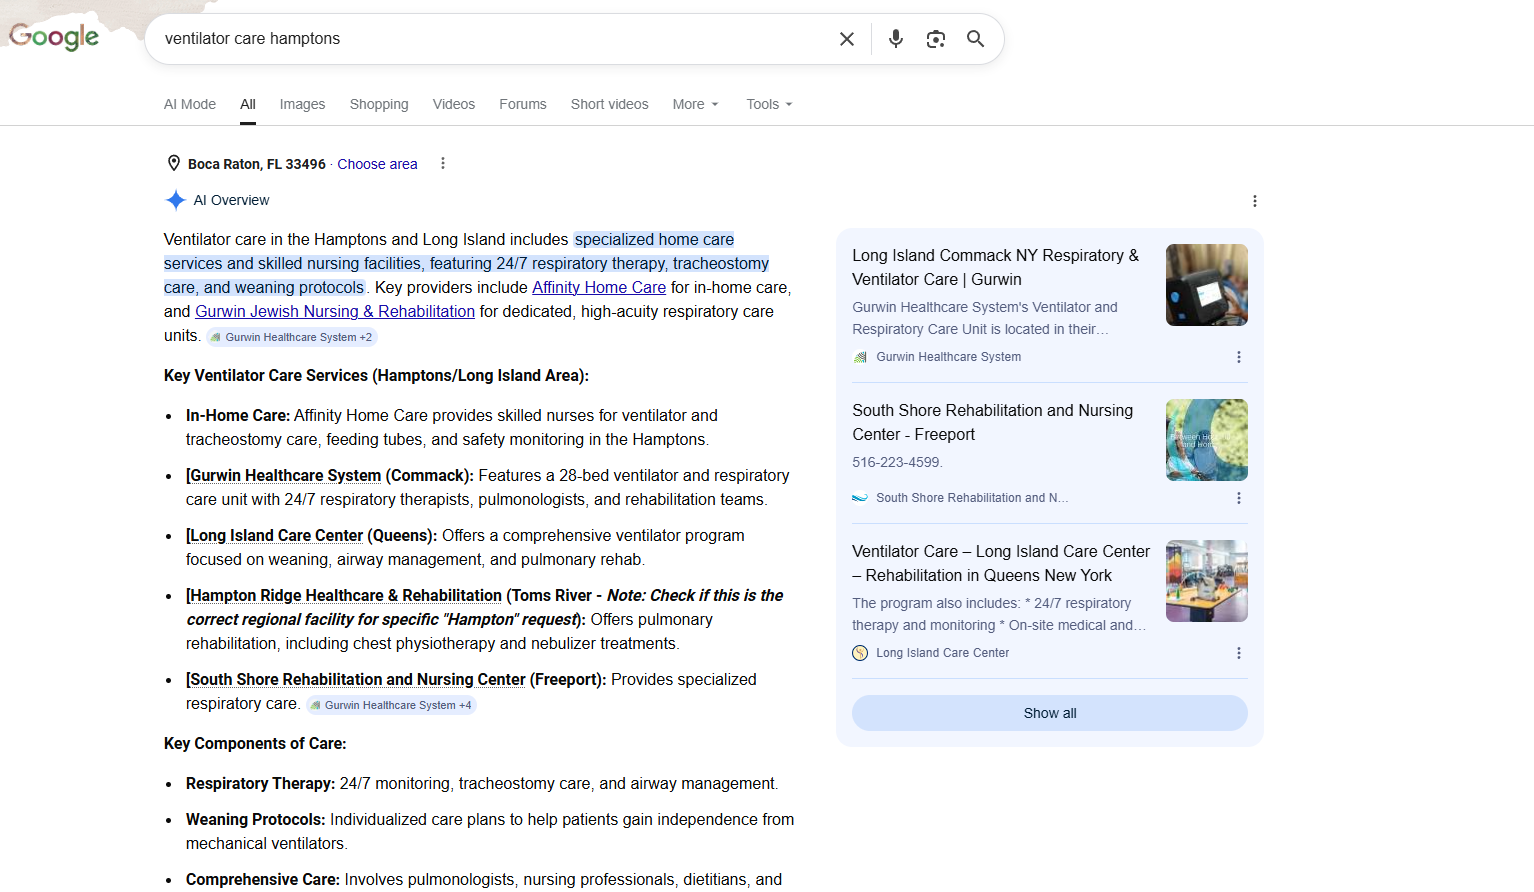Click the South Shore Rehabilitation thumbnail image

(1206, 440)
